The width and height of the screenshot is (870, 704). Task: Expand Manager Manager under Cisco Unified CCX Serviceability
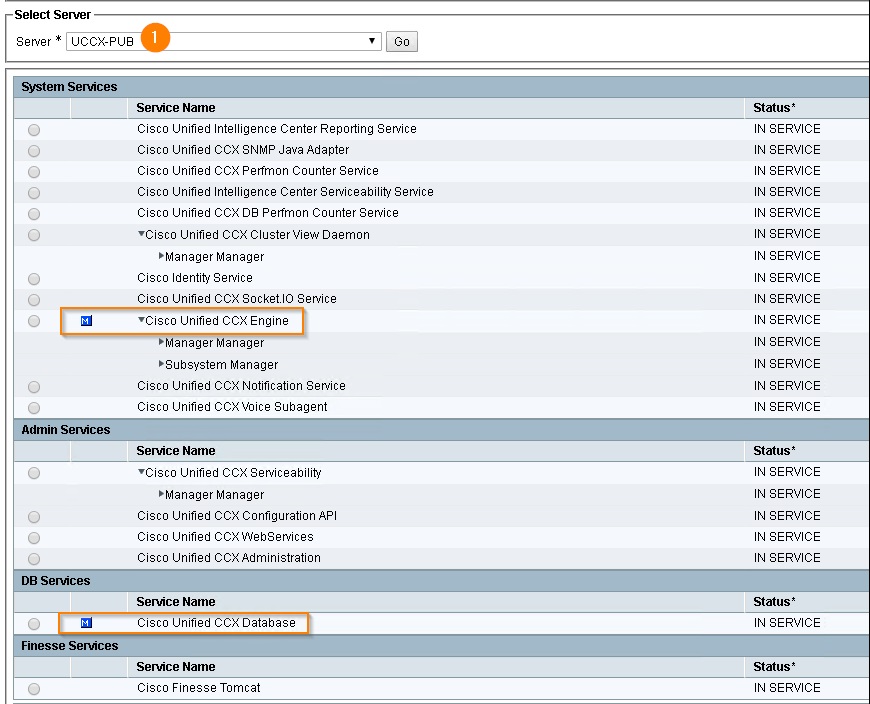tap(161, 494)
